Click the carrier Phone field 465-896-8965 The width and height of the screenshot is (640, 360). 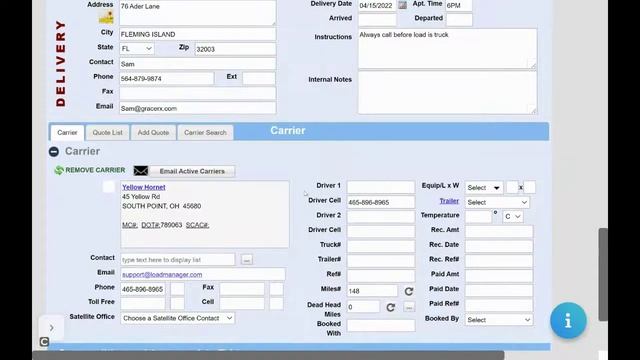(143, 289)
